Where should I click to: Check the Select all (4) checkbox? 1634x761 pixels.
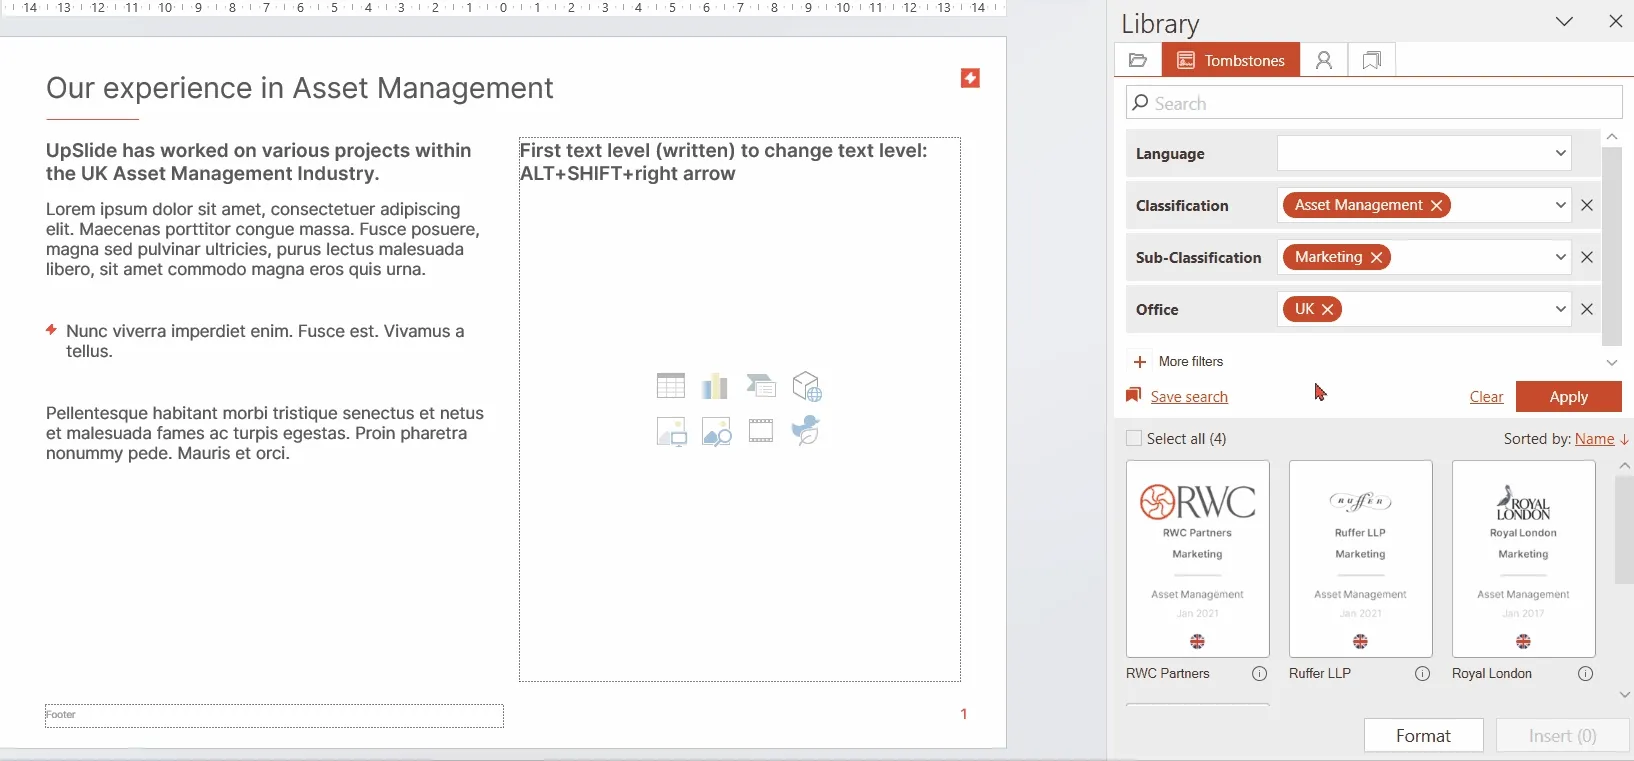pyautogui.click(x=1134, y=438)
